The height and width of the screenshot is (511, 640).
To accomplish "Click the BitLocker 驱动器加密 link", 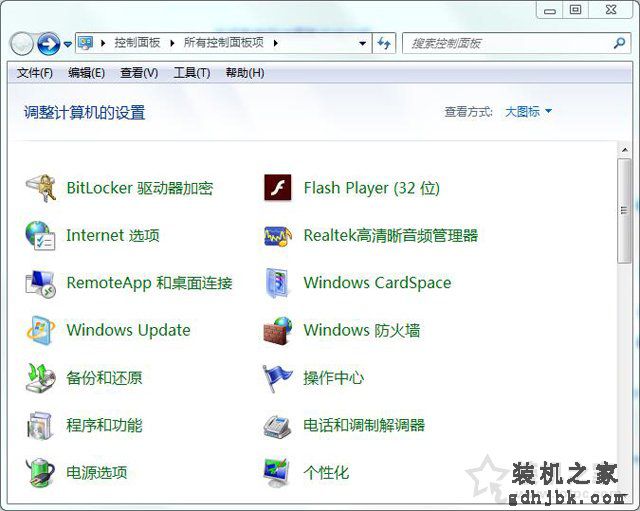I will [140, 188].
